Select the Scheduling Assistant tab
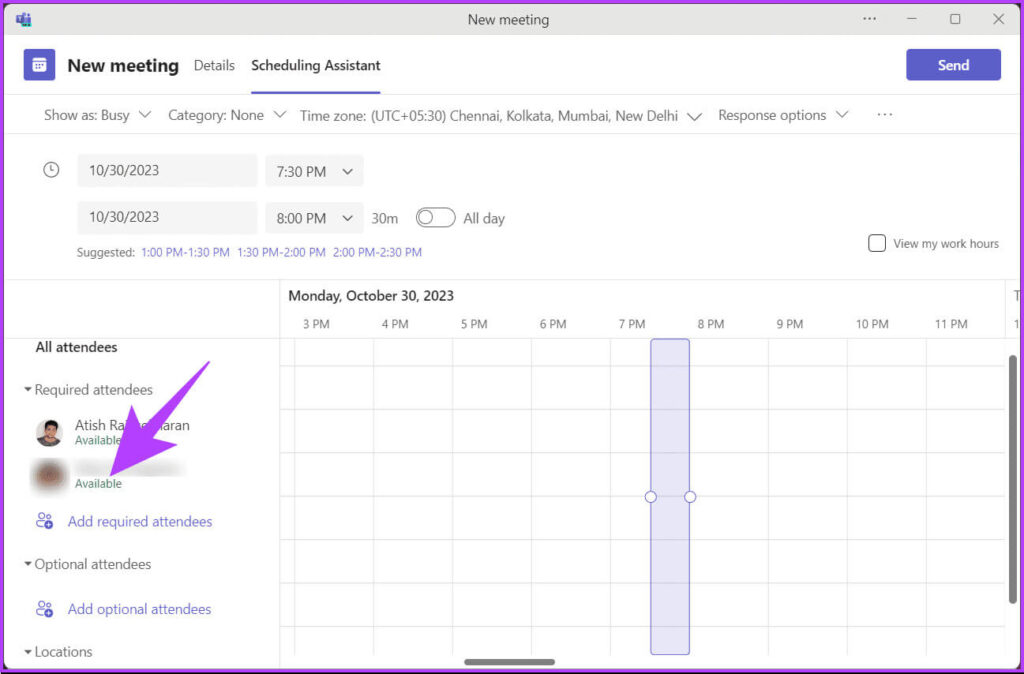The image size is (1024, 674). pos(316,65)
